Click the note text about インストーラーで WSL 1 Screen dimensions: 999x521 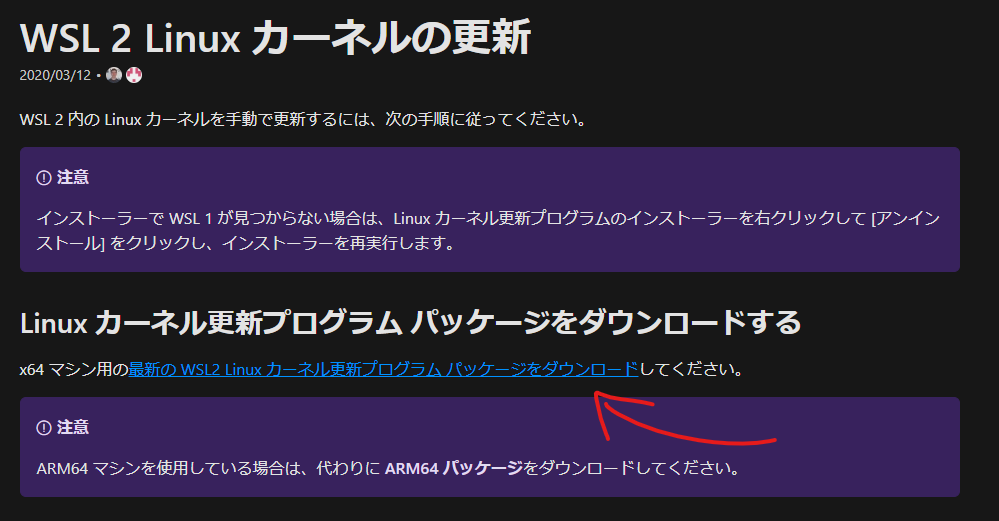488,231
